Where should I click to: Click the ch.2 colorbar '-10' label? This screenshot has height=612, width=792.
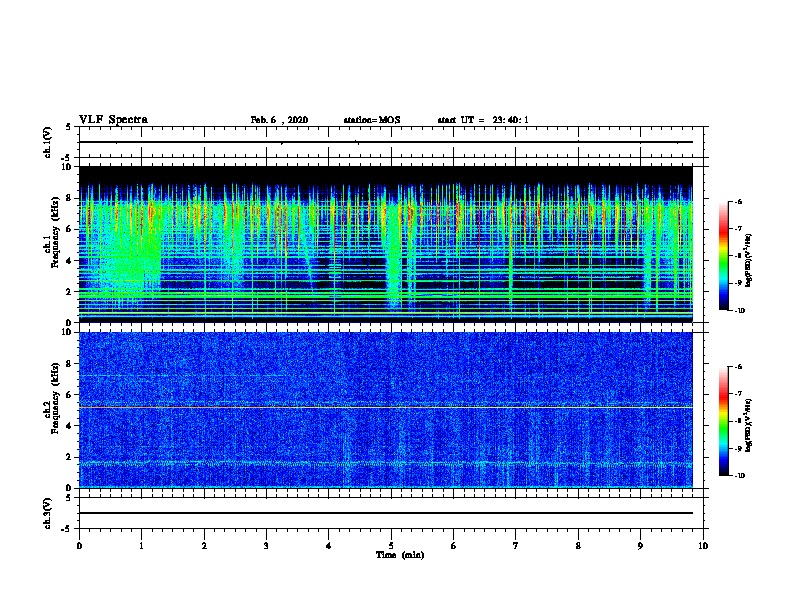(x=739, y=476)
